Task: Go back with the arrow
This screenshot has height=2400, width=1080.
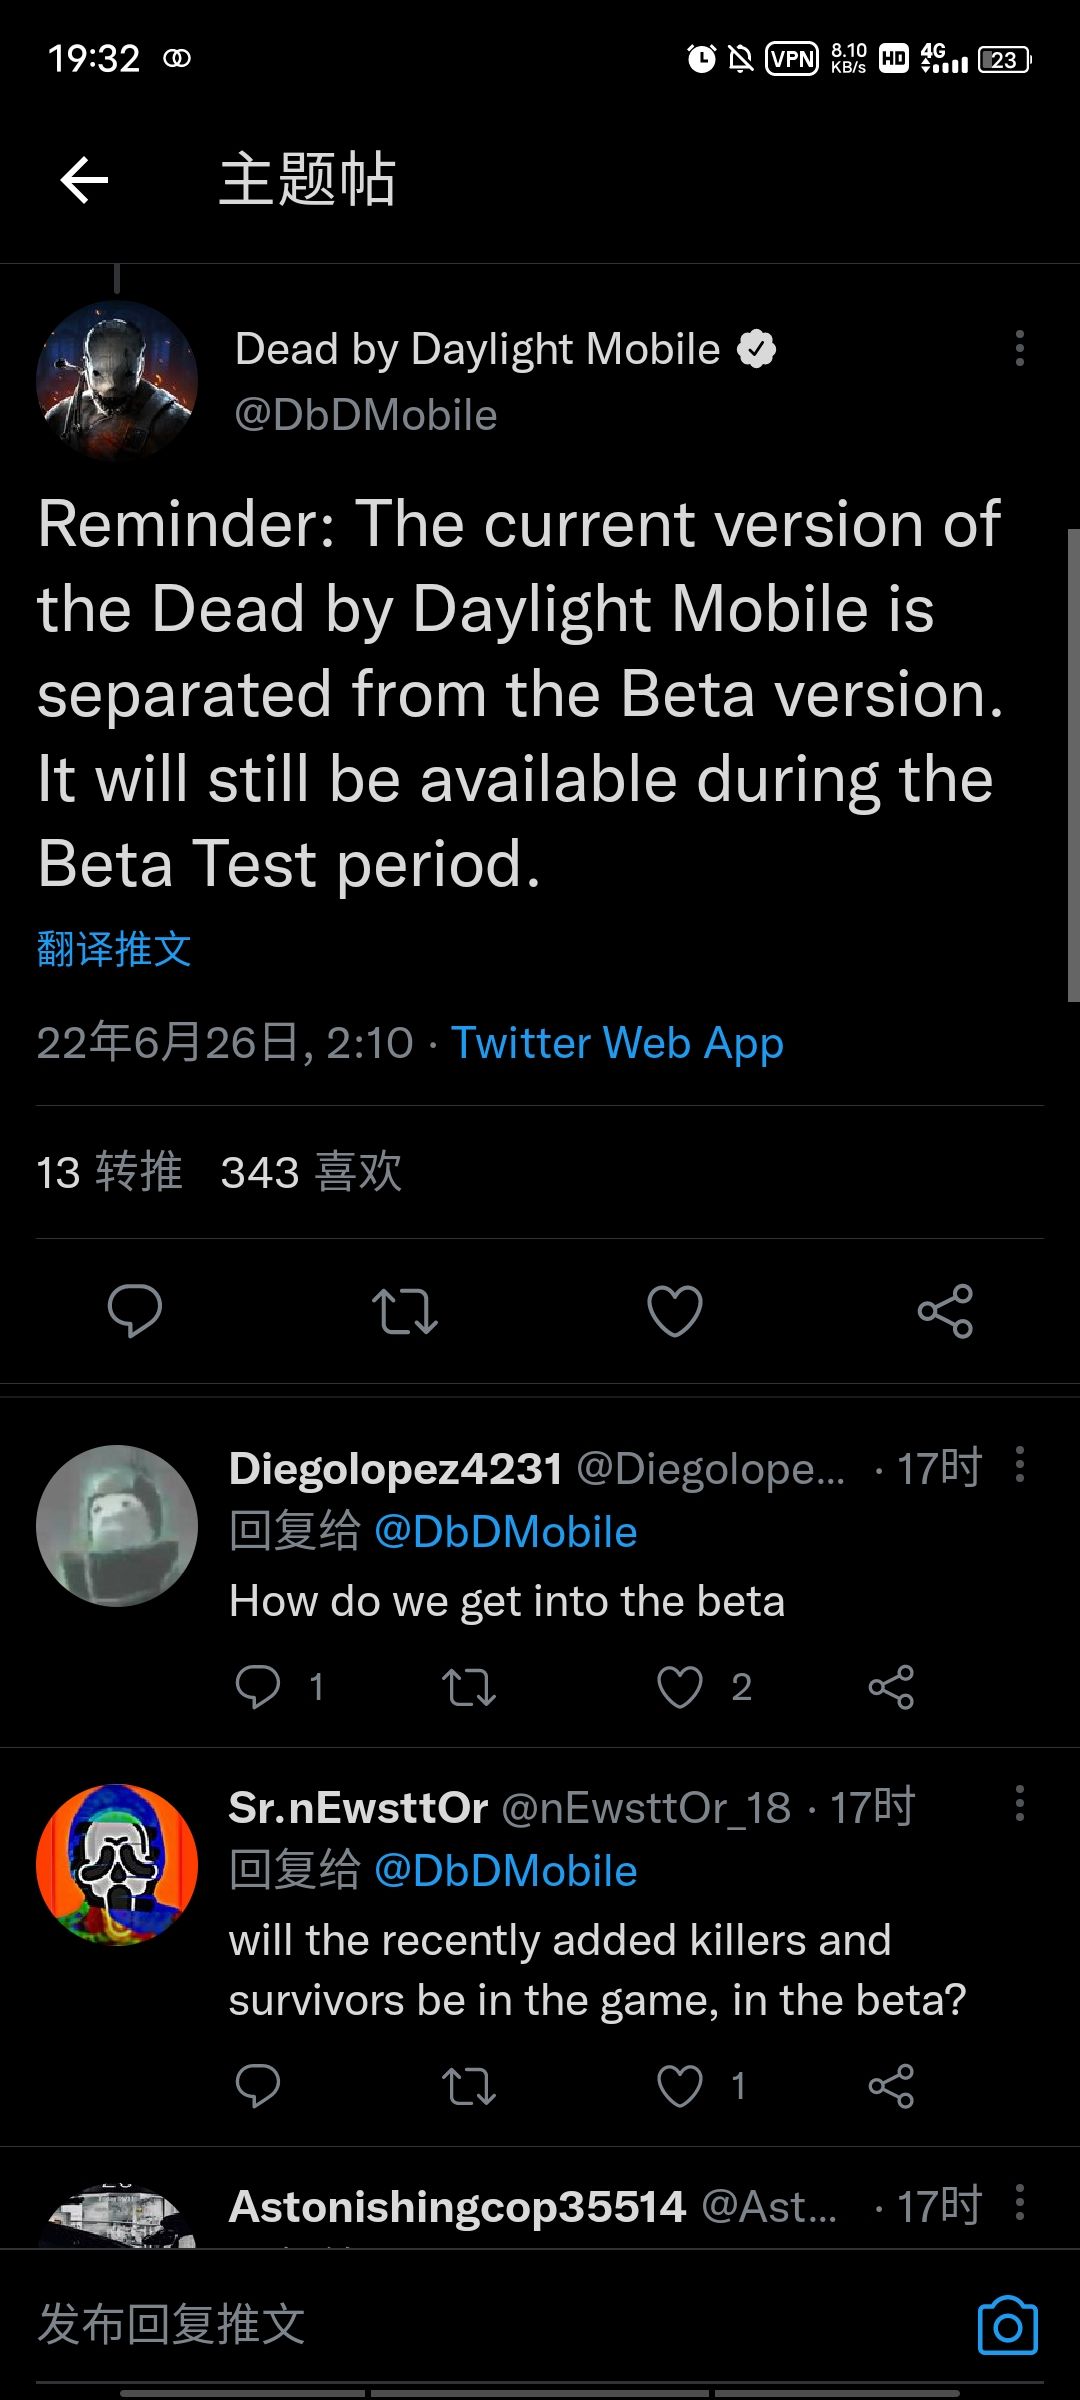Action: [x=84, y=180]
